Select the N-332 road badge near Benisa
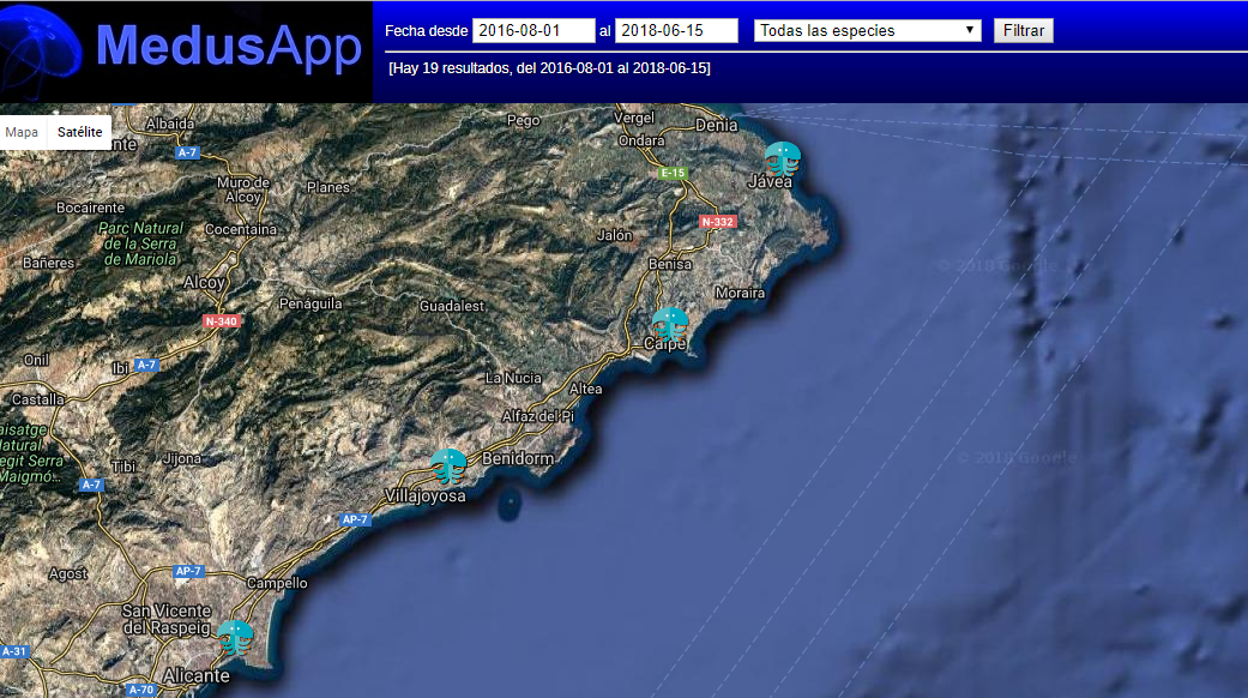Viewport: 1248px width, 698px height. tap(716, 222)
